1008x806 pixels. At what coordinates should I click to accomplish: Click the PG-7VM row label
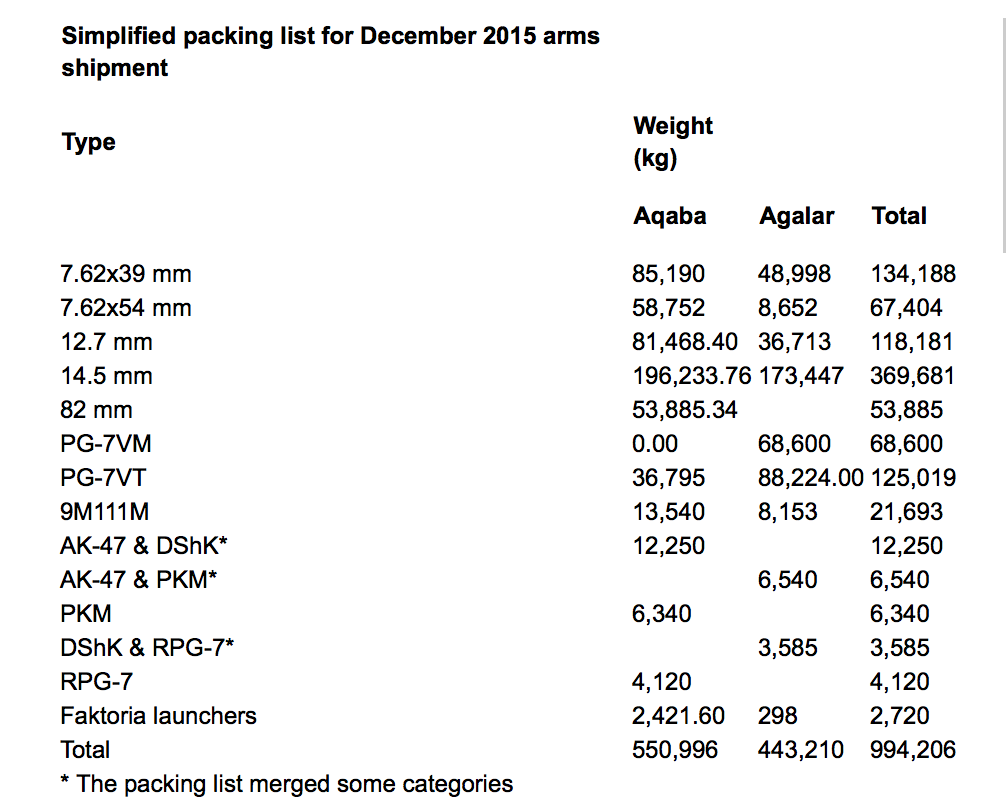[x=109, y=444]
